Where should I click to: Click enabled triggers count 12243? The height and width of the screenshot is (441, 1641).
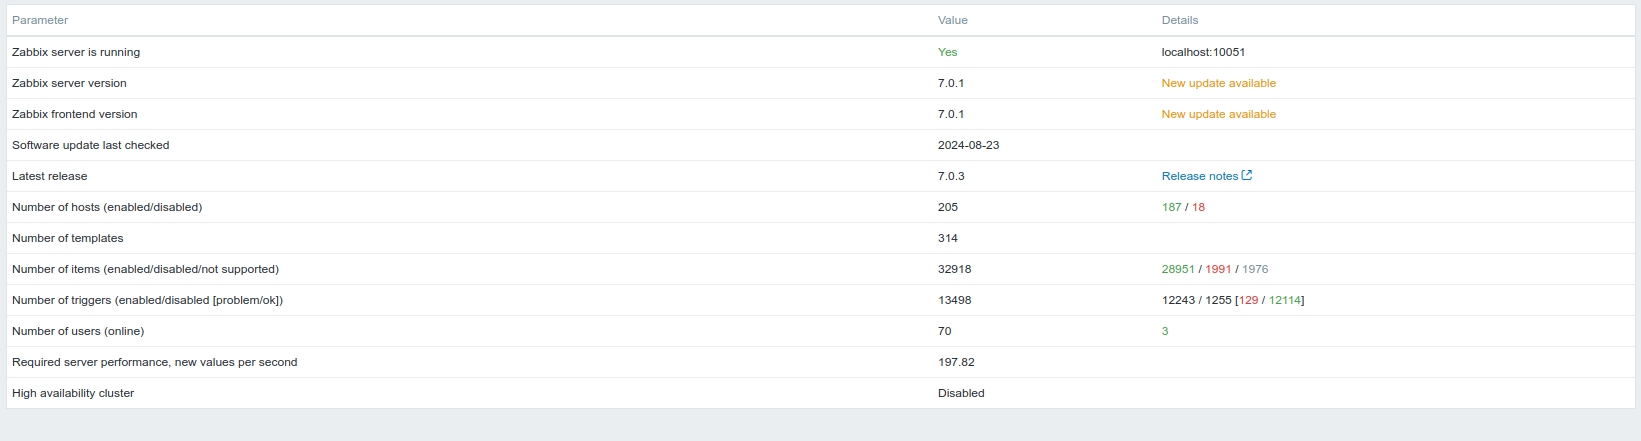(x=1178, y=300)
